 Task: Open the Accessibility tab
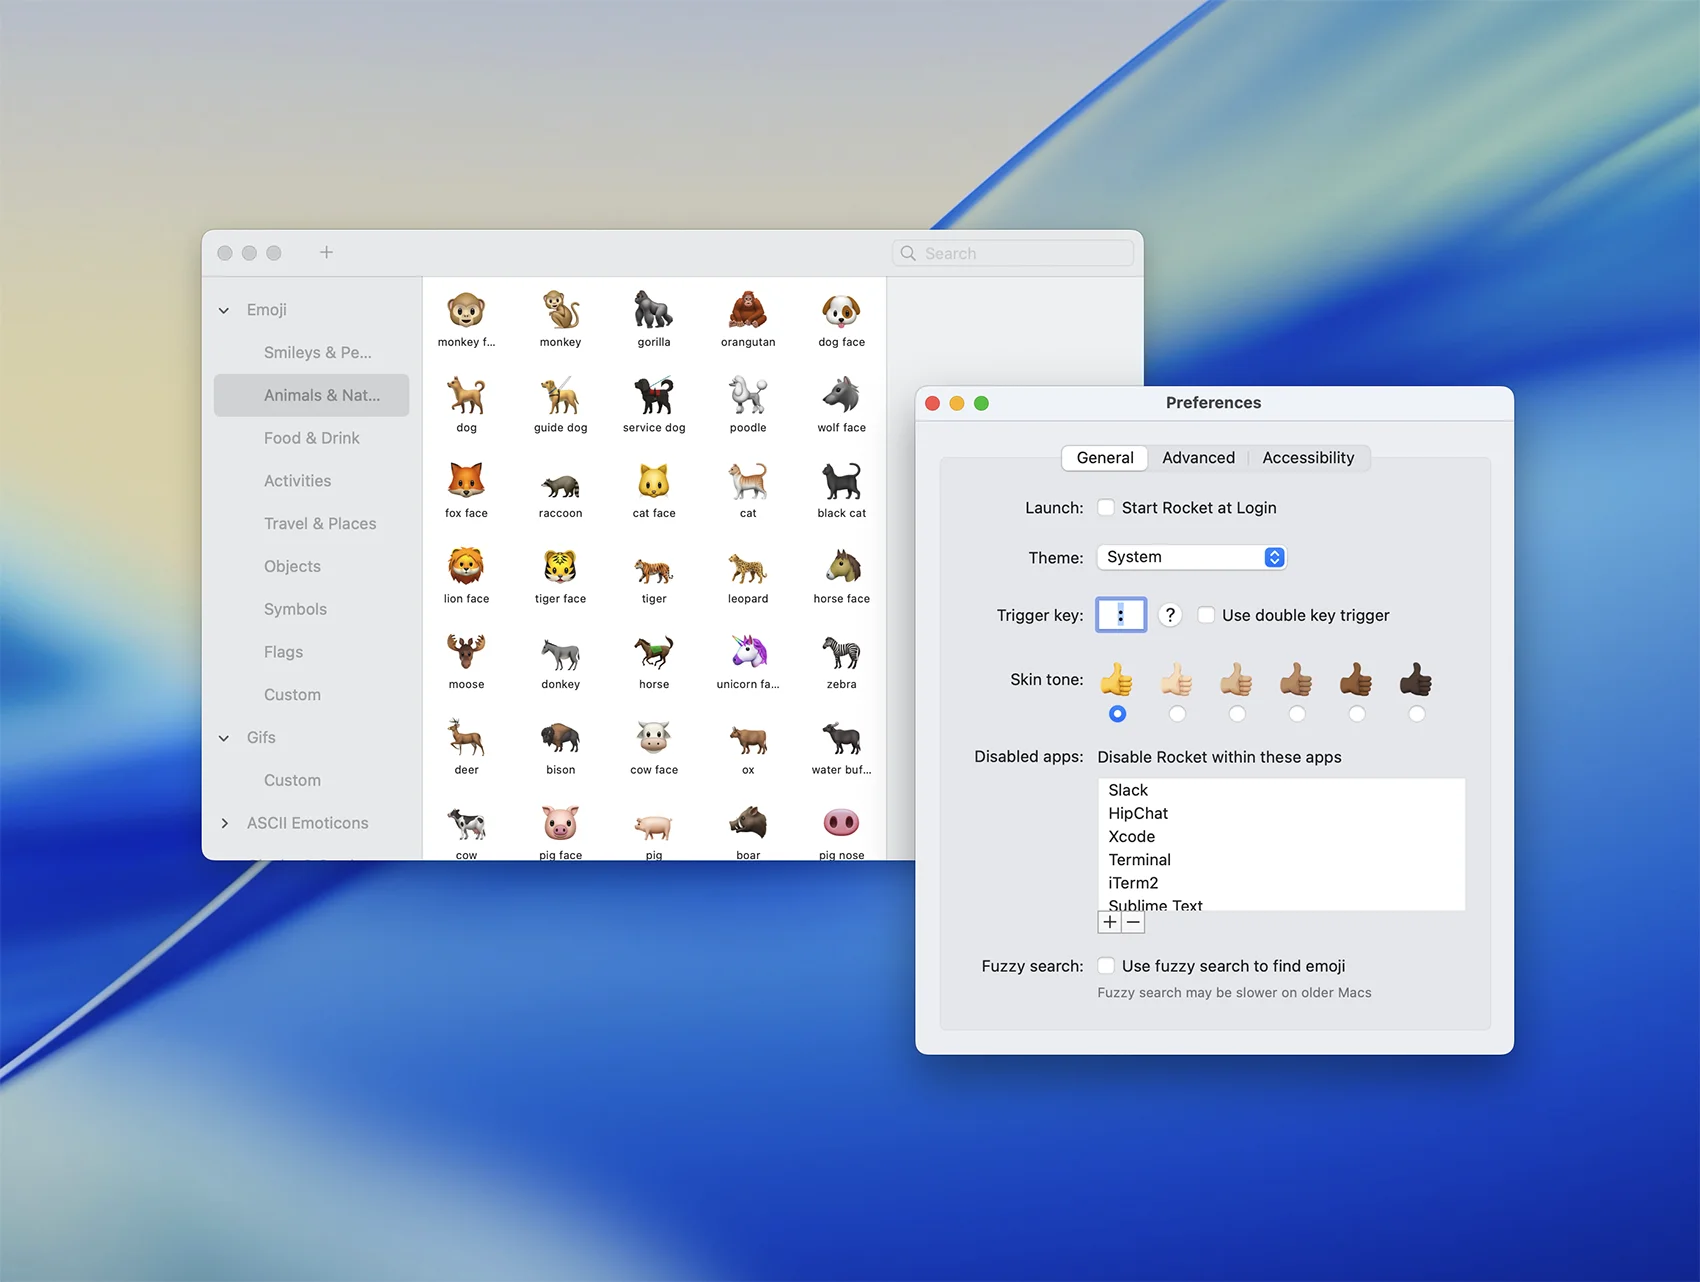(x=1307, y=458)
